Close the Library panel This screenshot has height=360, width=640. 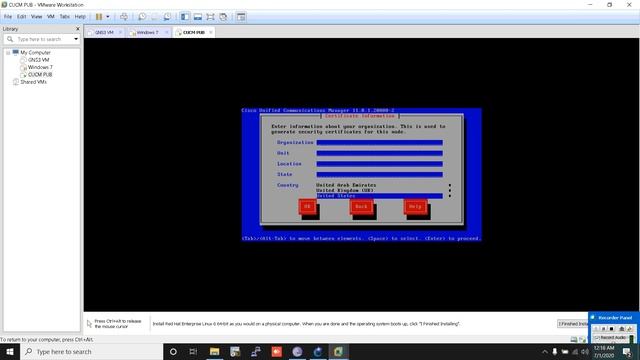78,29
